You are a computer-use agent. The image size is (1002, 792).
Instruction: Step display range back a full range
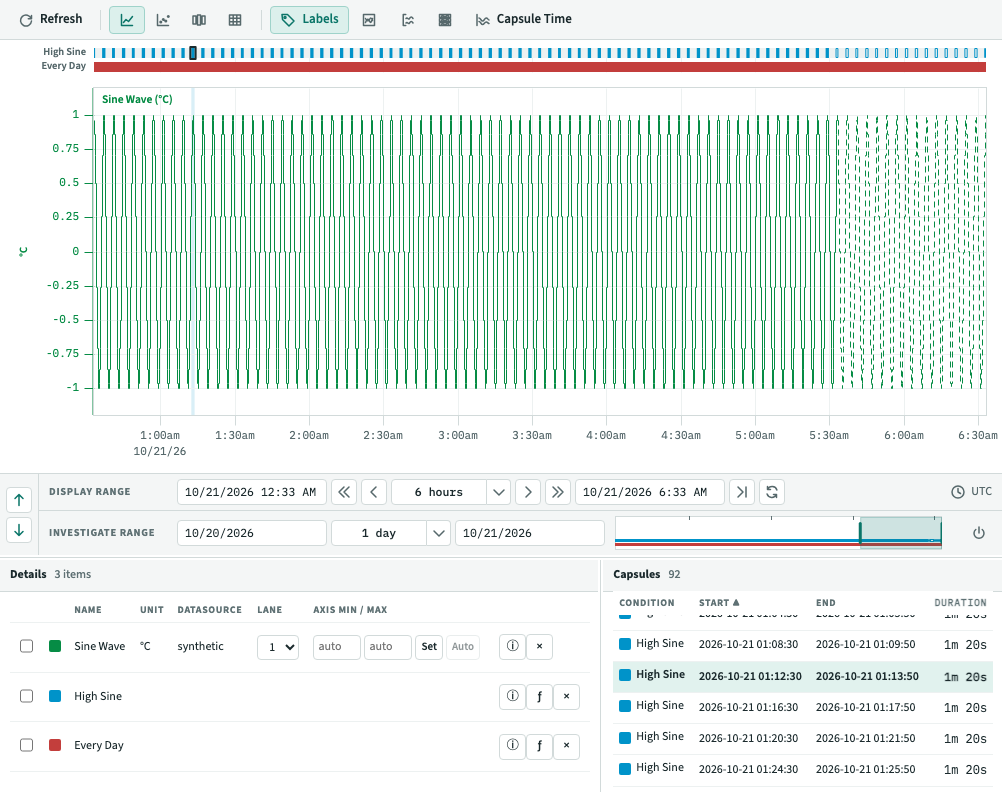(344, 492)
